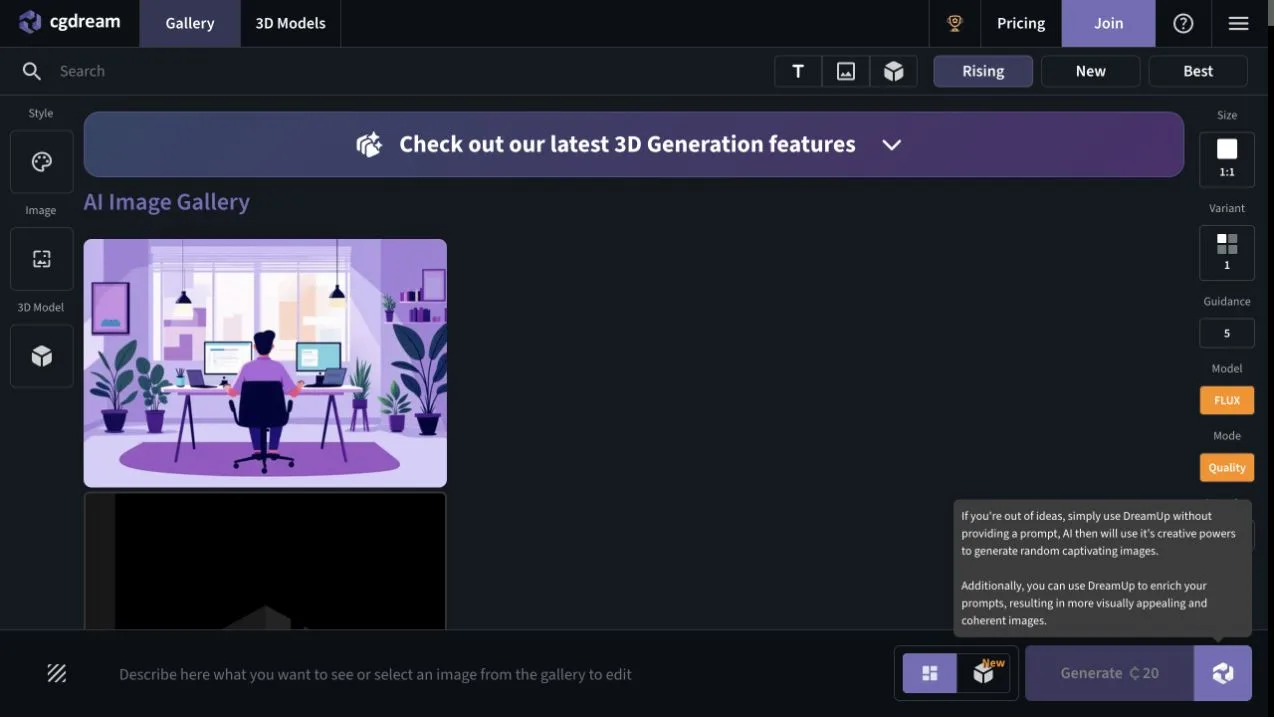The height and width of the screenshot is (717, 1274).
Task: Click the prompt description input field
Action: (x=490, y=674)
